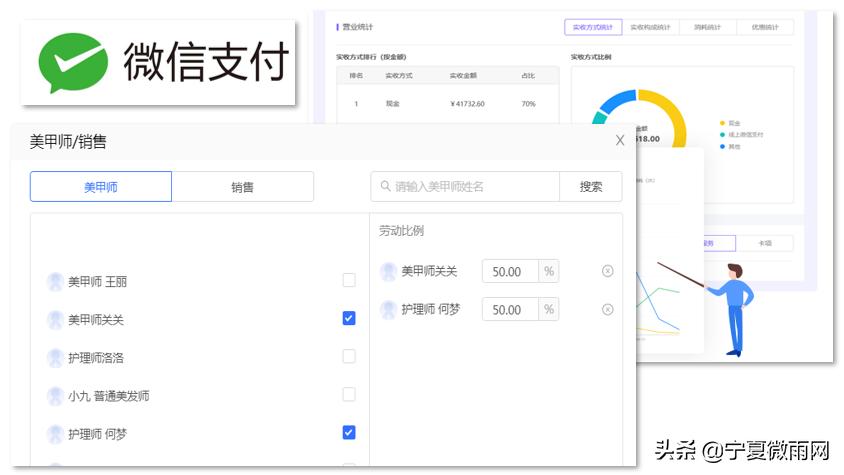Open 消耗统计 tab in background page
Viewport: 844px width, 475px height.
point(707,27)
